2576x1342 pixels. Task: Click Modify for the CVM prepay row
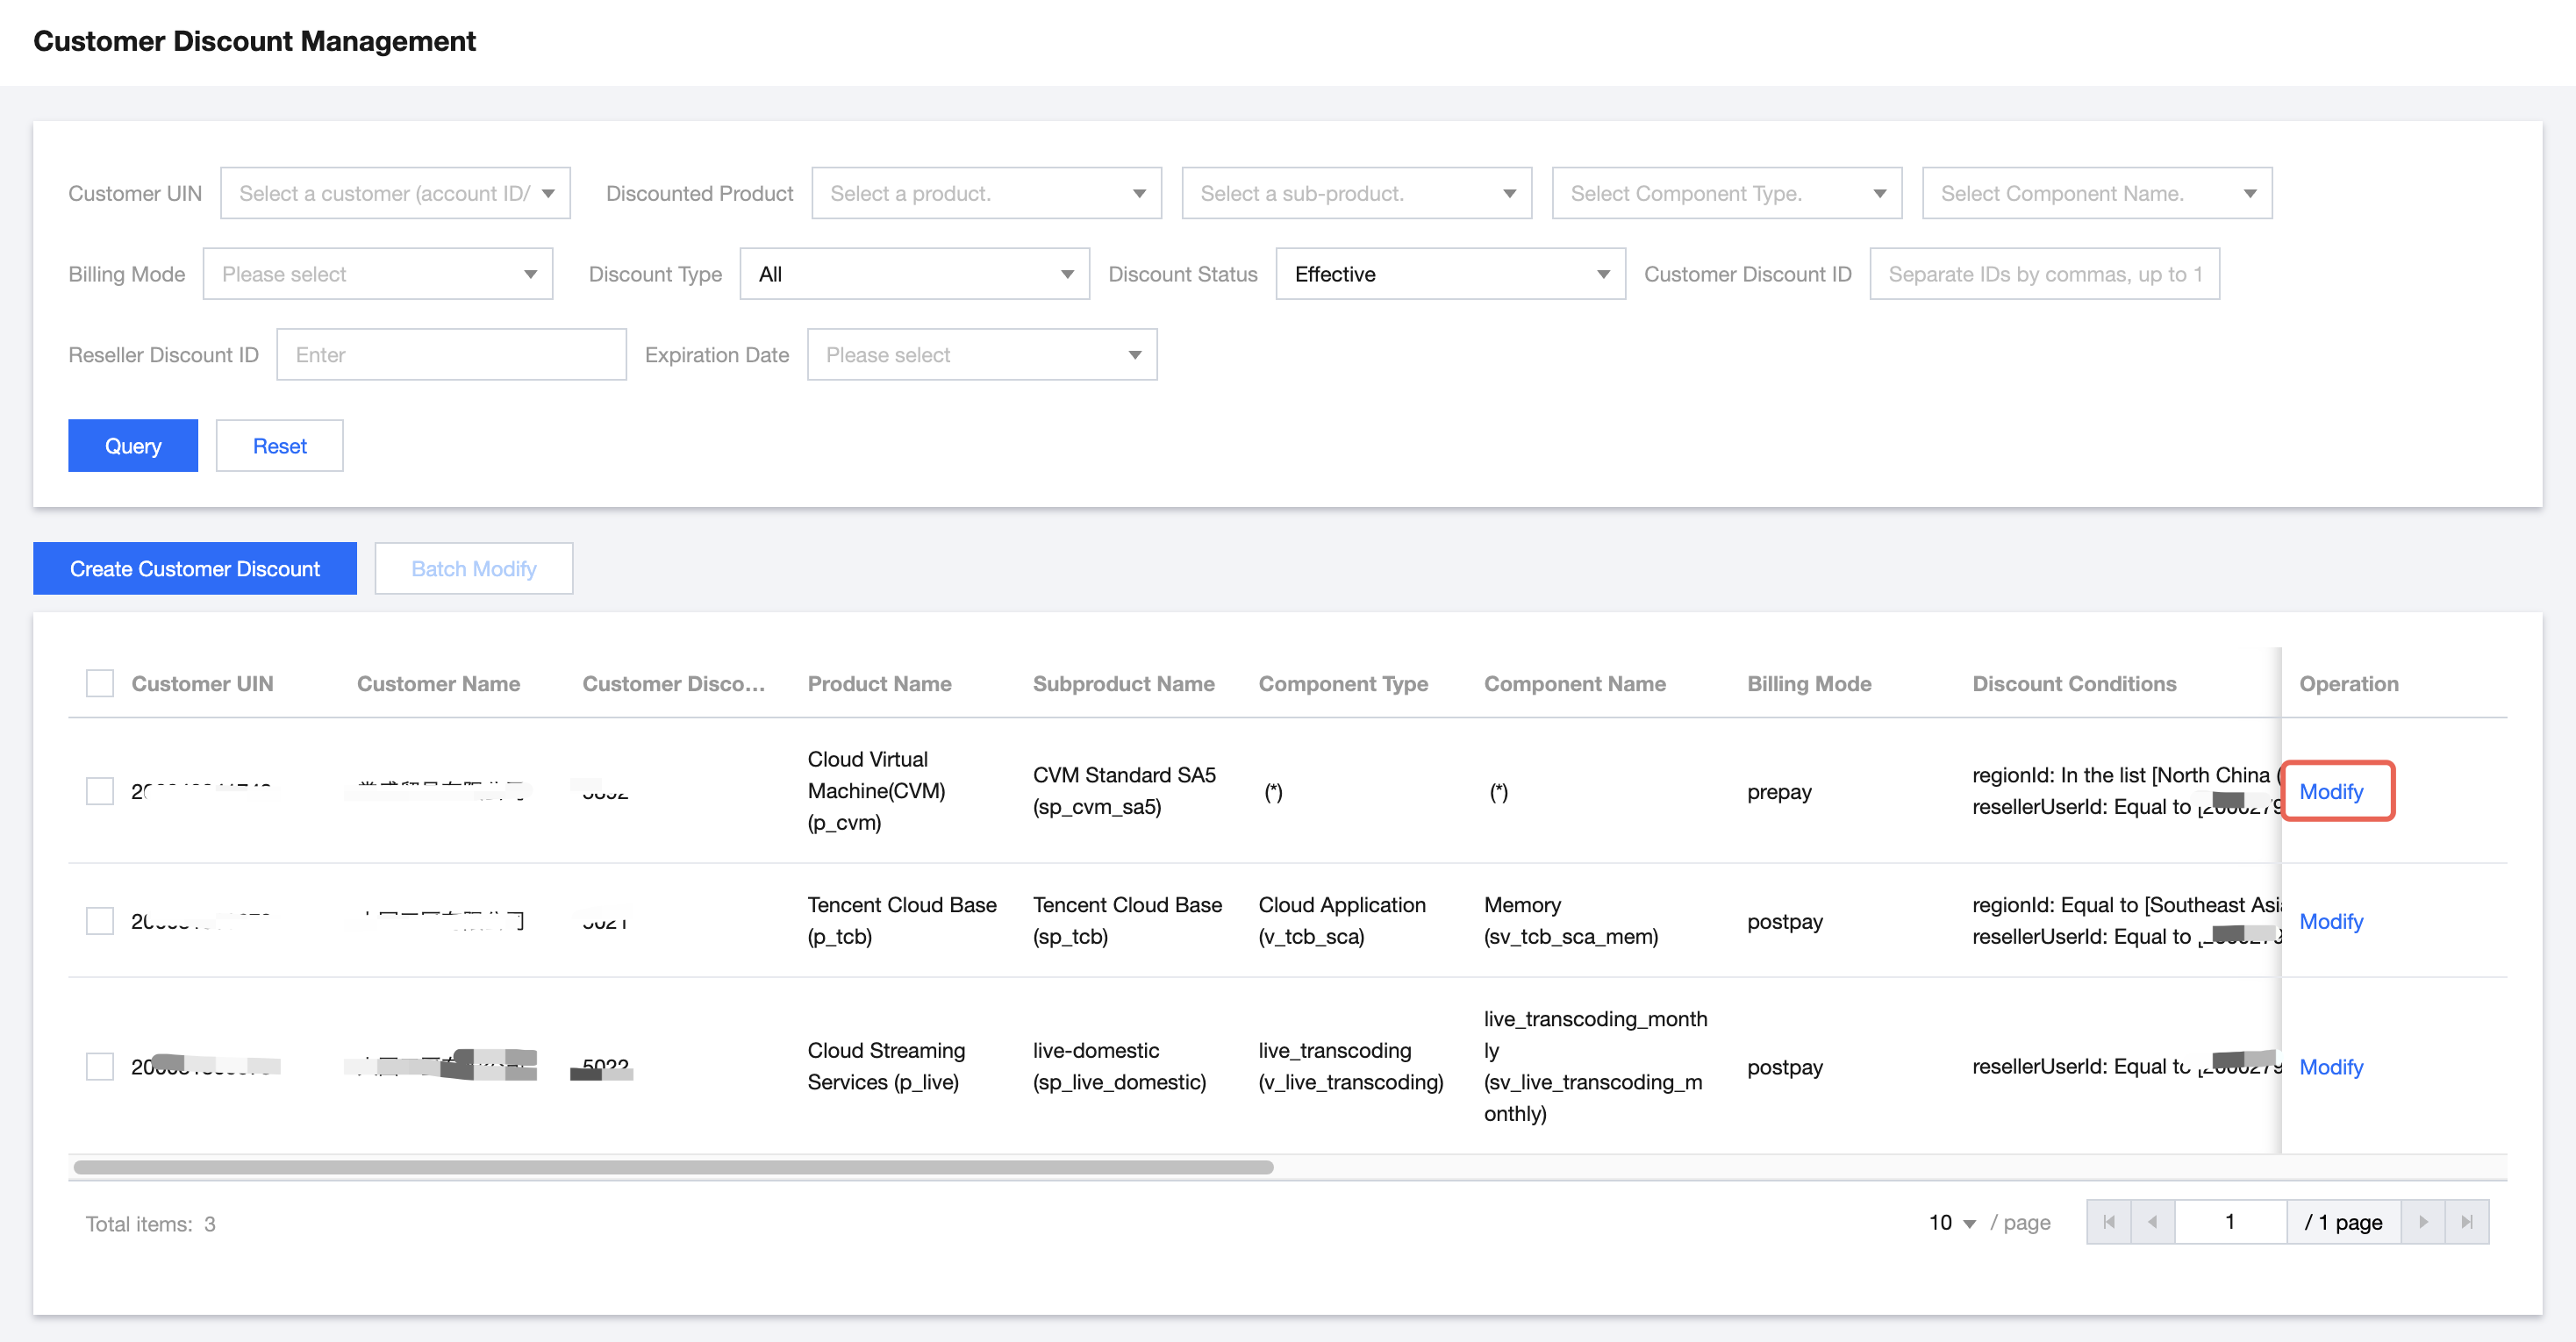[x=2330, y=791]
